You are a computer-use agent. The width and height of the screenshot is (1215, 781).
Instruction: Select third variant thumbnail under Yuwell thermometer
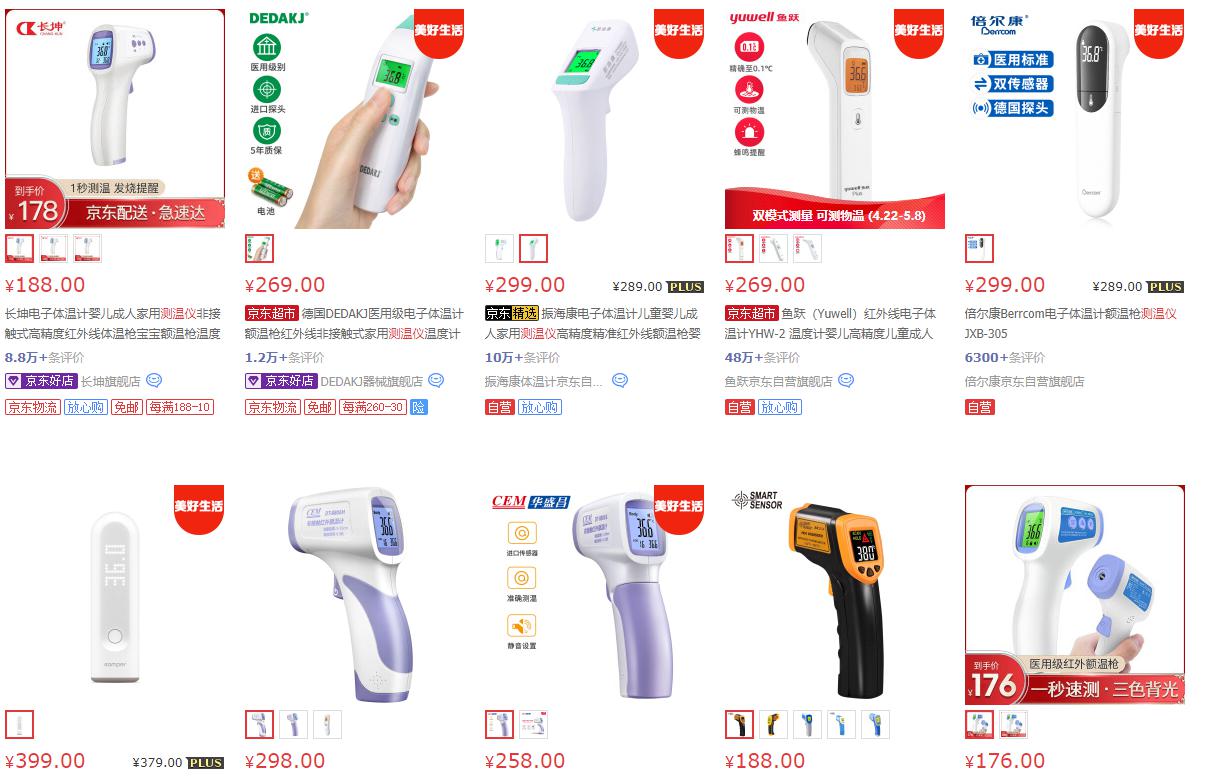click(x=807, y=248)
